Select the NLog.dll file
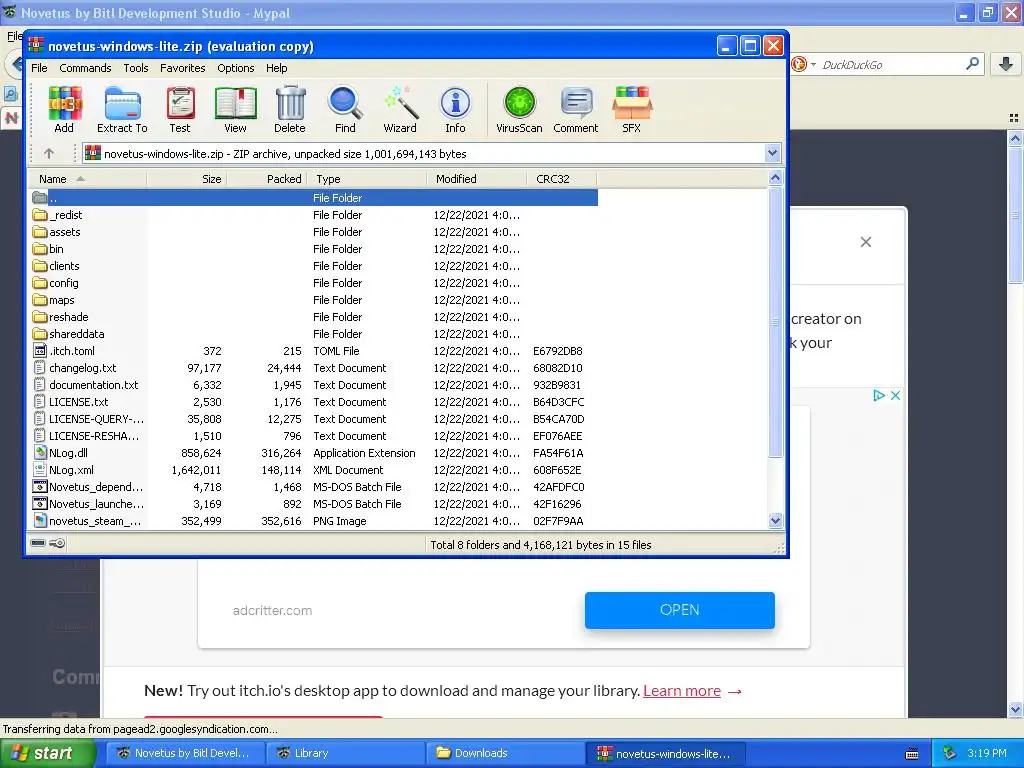The image size is (1024, 768). [61, 453]
